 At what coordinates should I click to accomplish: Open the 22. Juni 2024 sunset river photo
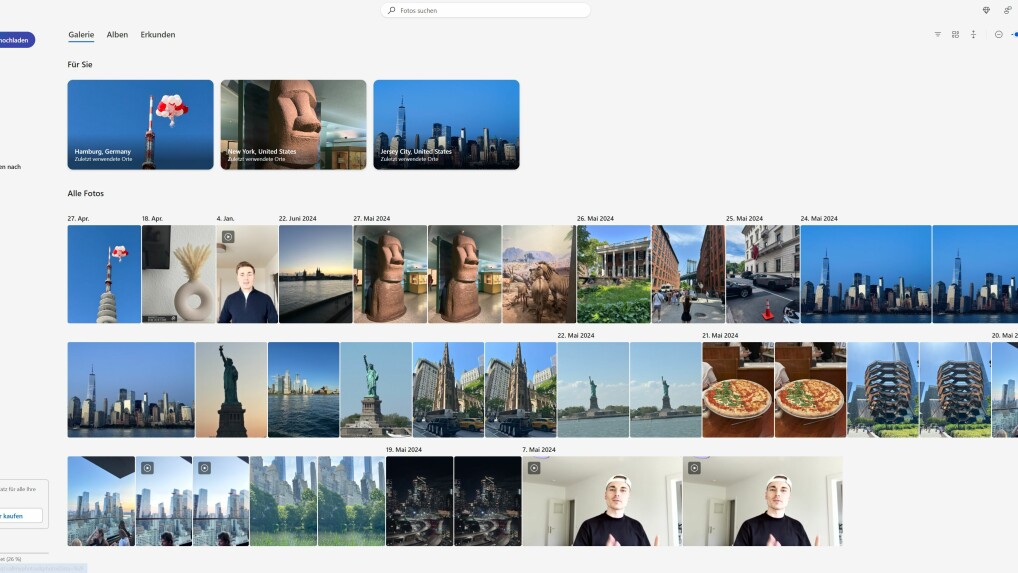click(x=316, y=274)
